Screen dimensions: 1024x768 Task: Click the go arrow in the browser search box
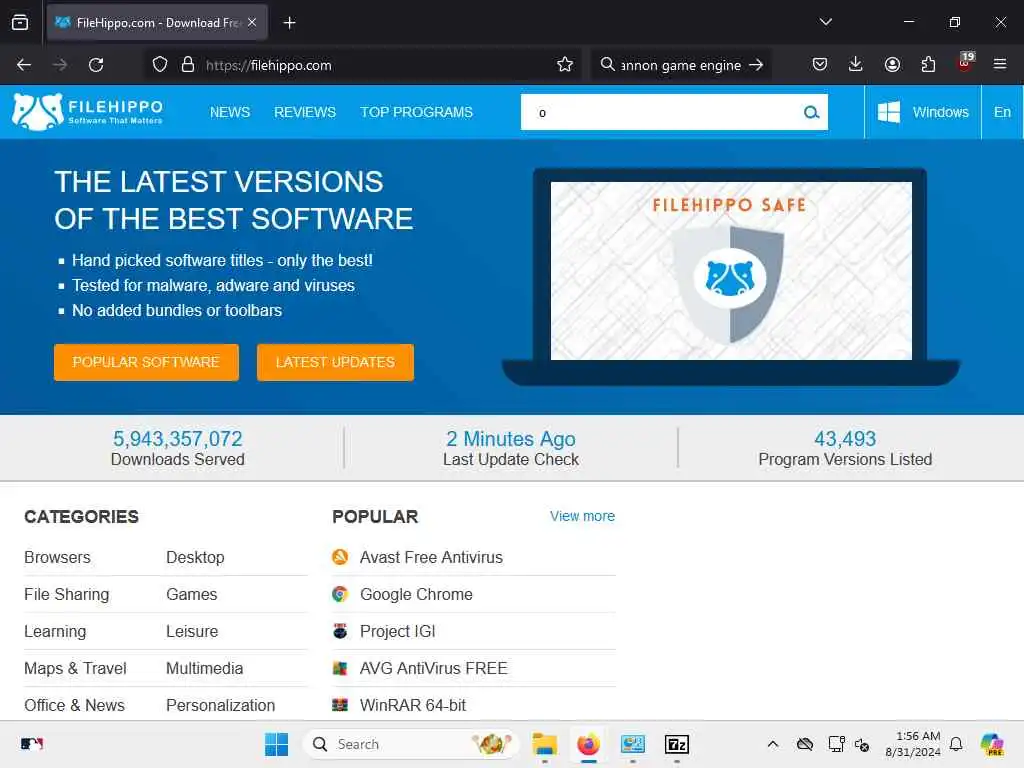click(x=756, y=65)
